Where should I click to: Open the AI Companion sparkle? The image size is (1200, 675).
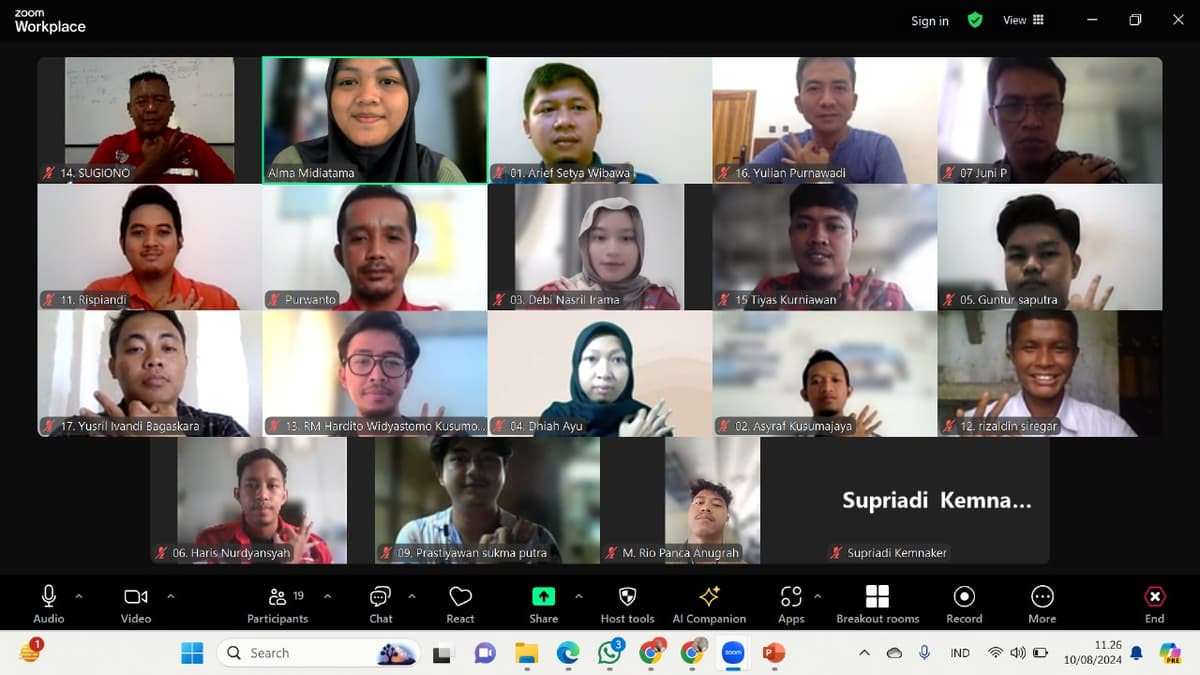pyautogui.click(x=709, y=604)
